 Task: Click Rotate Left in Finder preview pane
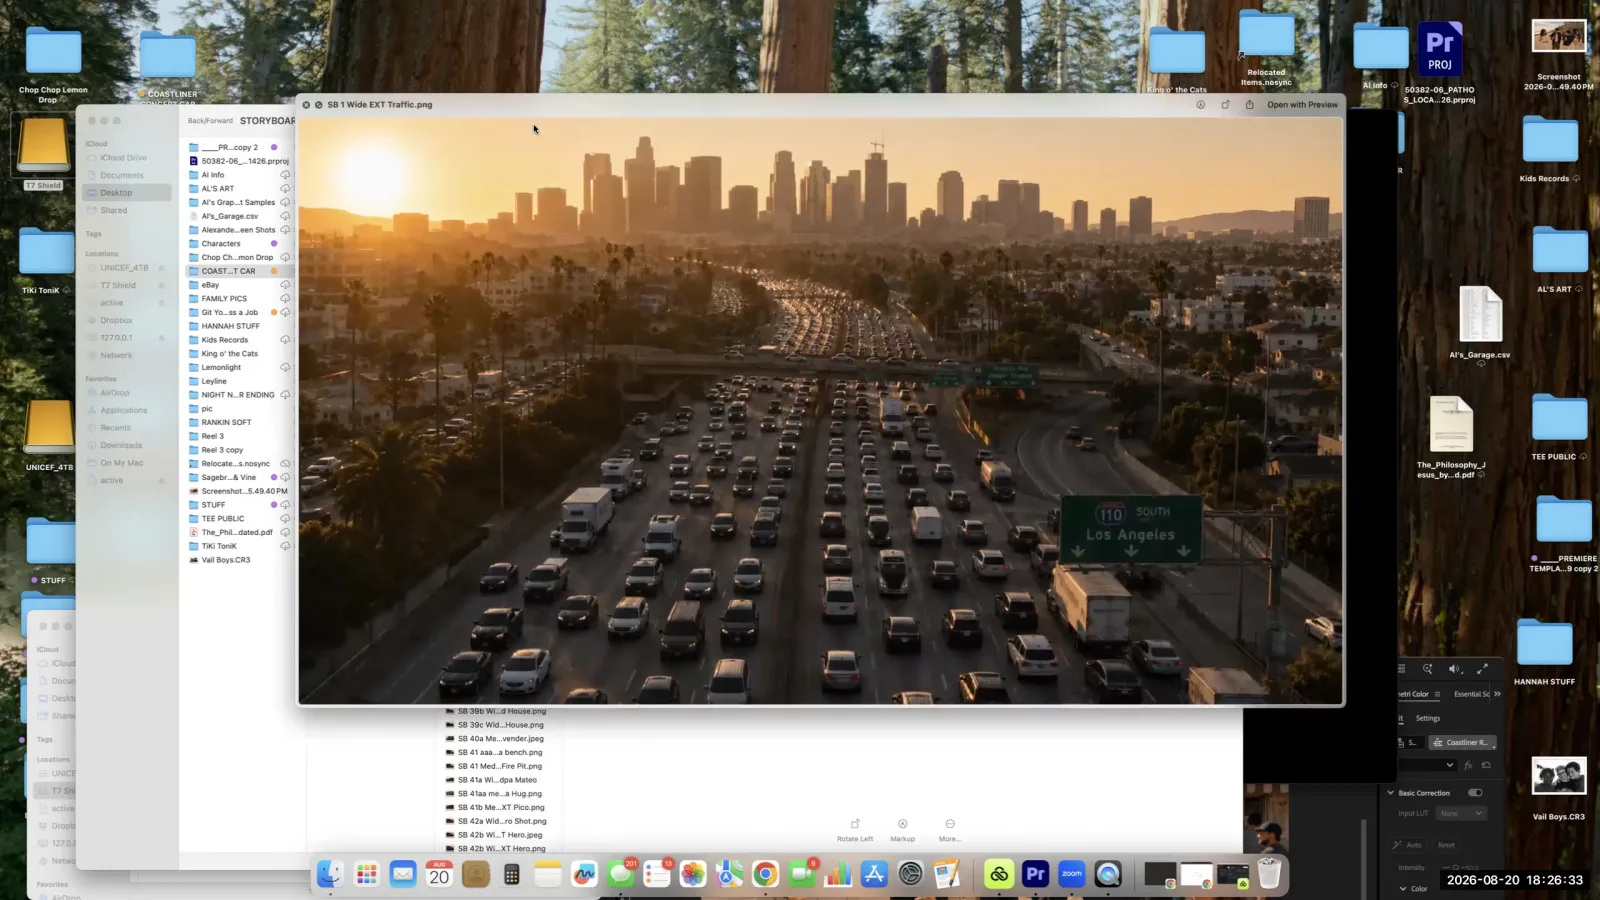pyautogui.click(x=855, y=830)
